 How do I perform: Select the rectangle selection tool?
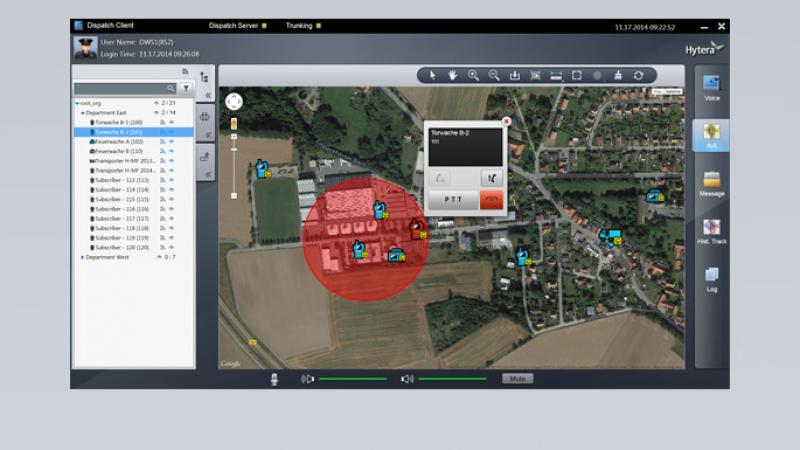[x=577, y=76]
